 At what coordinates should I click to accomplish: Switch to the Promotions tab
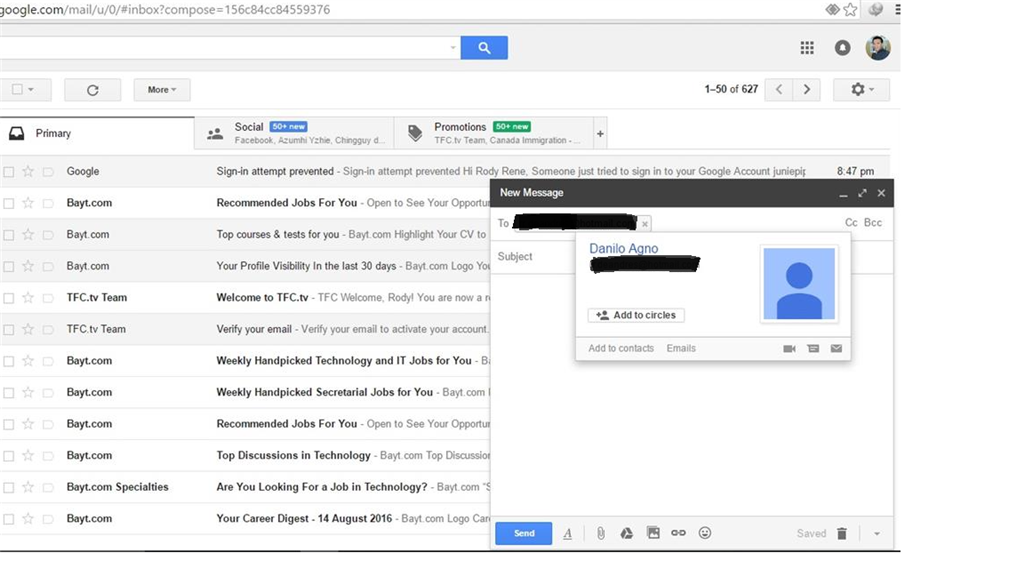tap(494, 134)
